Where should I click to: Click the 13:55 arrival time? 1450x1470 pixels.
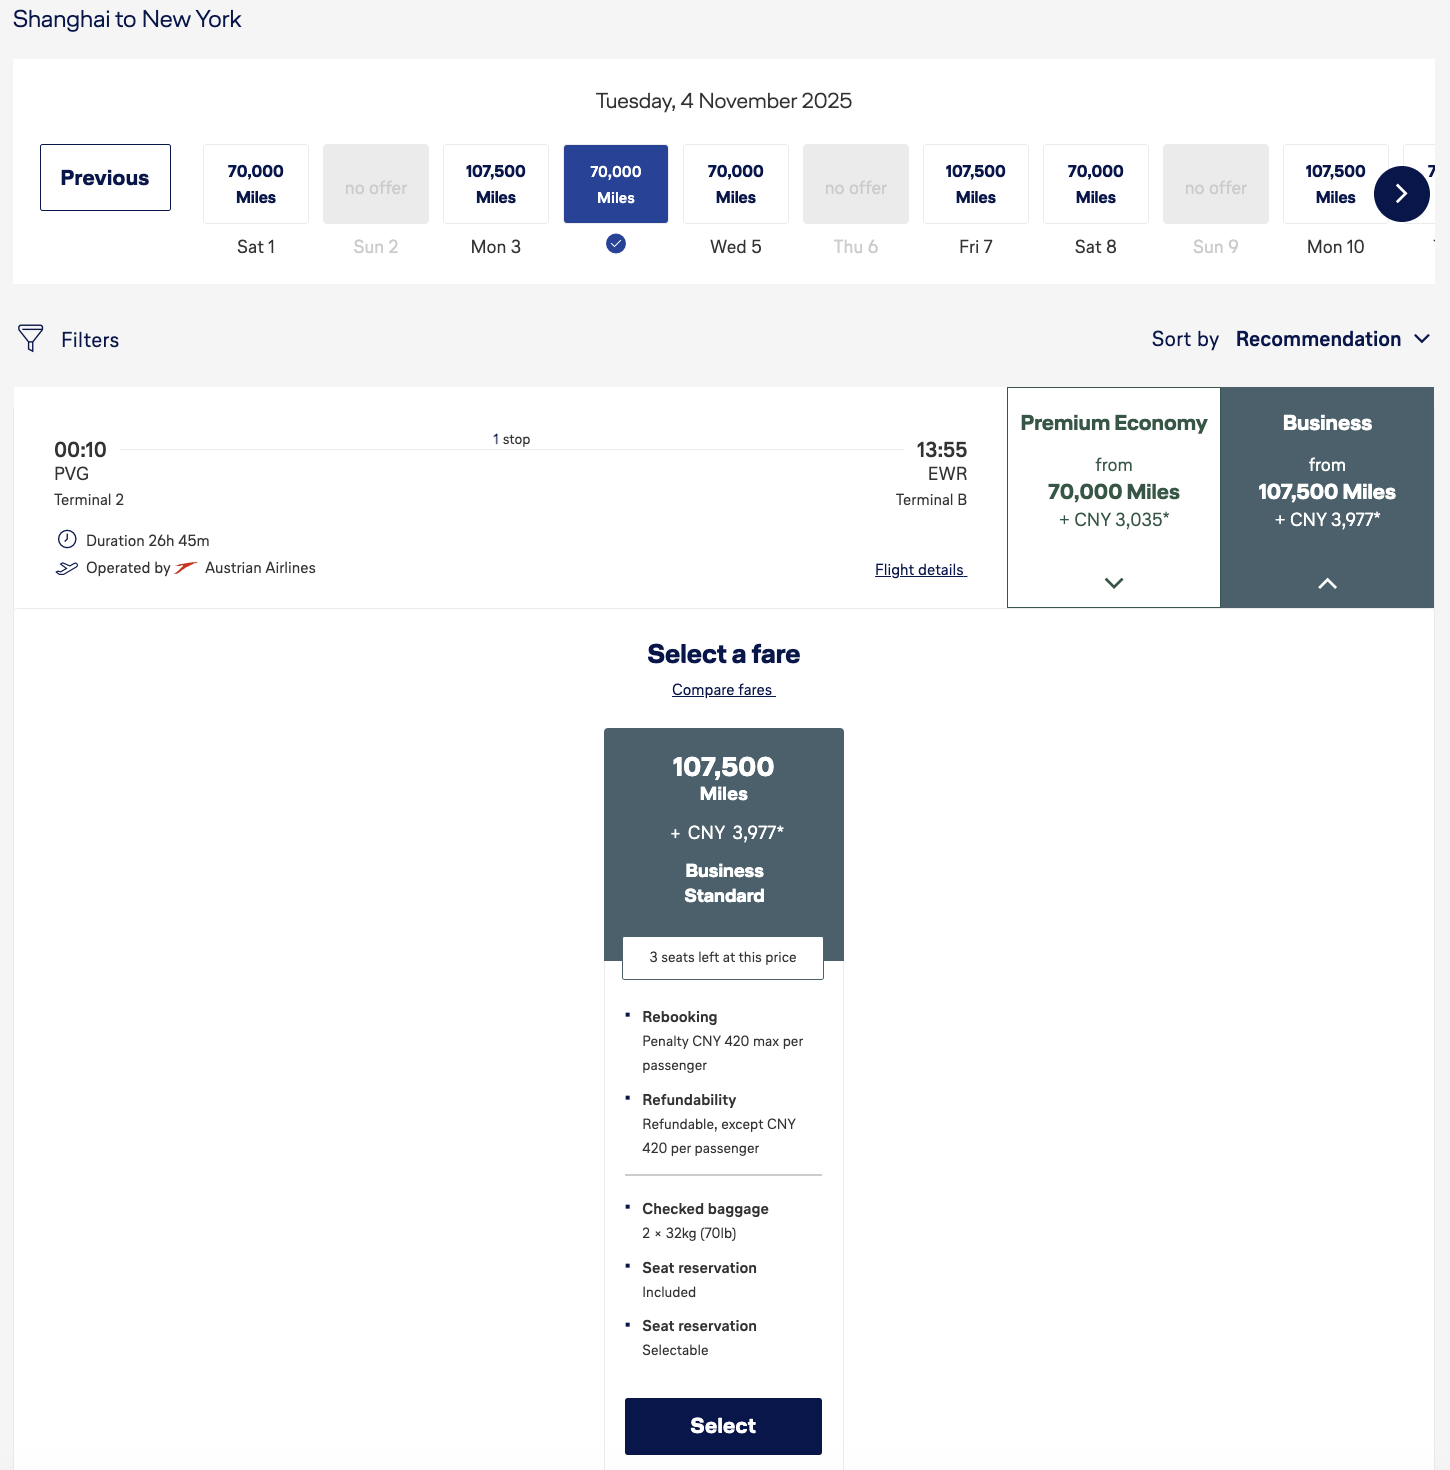click(x=941, y=450)
